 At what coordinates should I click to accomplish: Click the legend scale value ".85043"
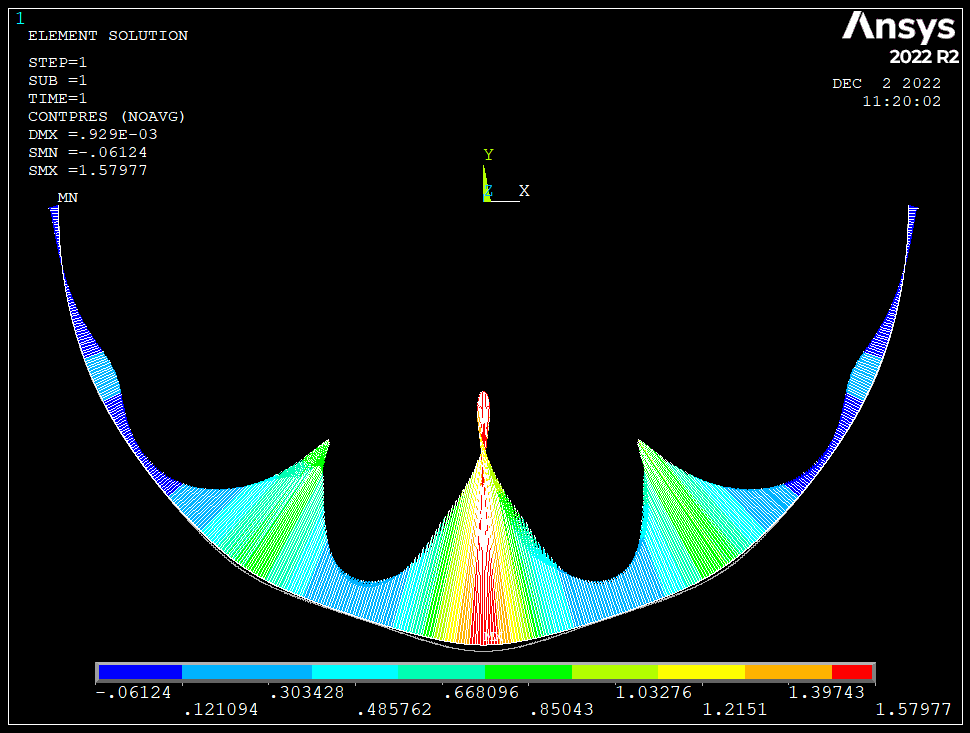(562, 709)
